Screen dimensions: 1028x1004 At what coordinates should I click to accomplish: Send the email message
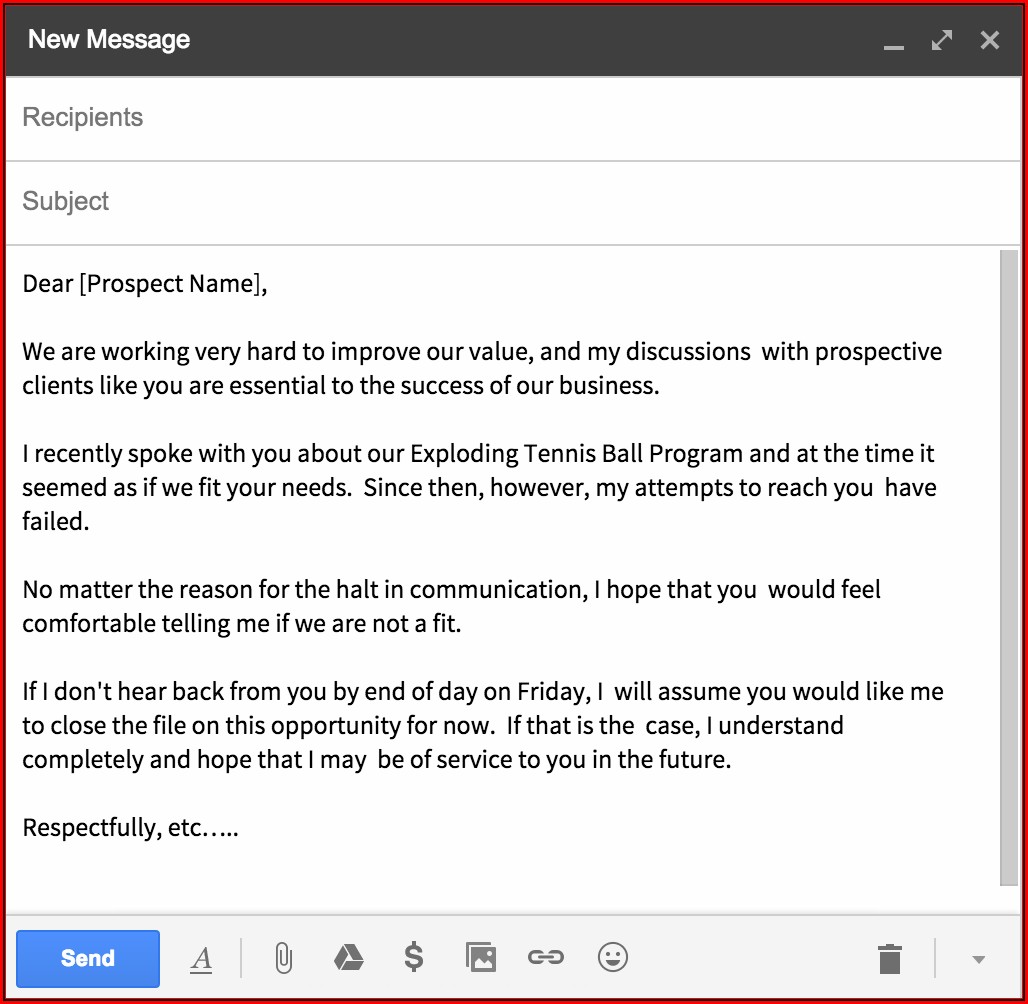point(88,958)
